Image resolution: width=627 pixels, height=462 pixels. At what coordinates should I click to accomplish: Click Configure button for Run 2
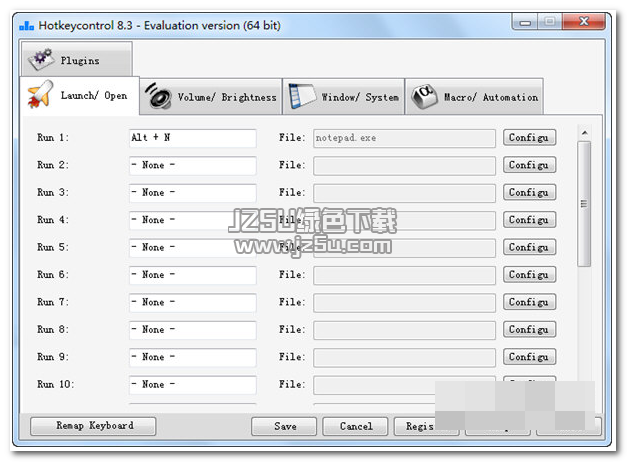pyautogui.click(x=529, y=165)
